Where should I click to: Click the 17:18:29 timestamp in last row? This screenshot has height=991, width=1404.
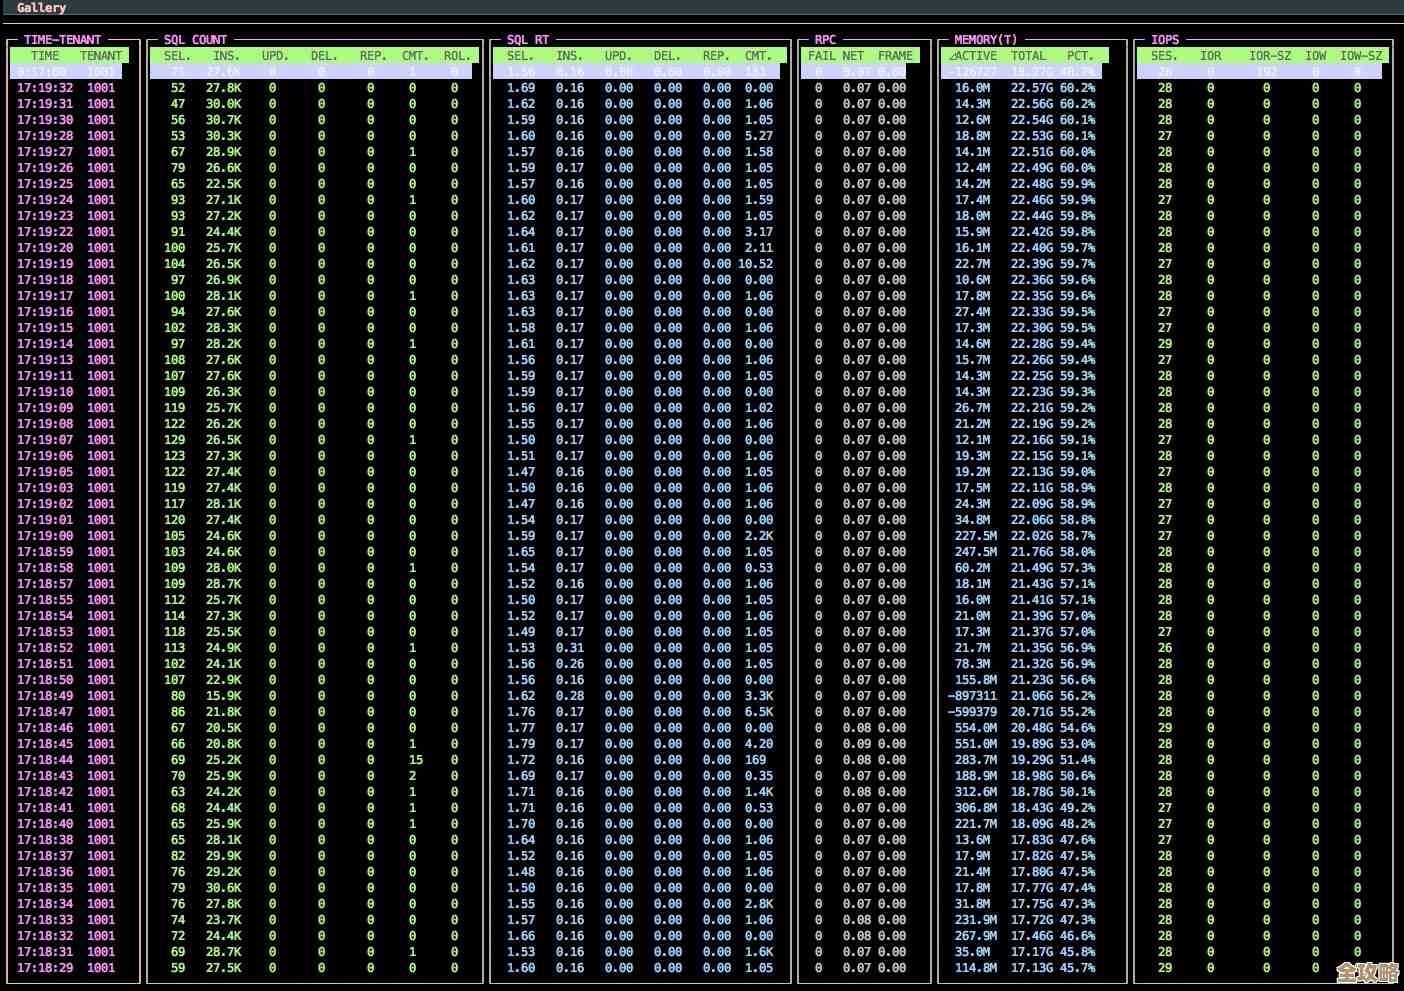click(x=45, y=968)
